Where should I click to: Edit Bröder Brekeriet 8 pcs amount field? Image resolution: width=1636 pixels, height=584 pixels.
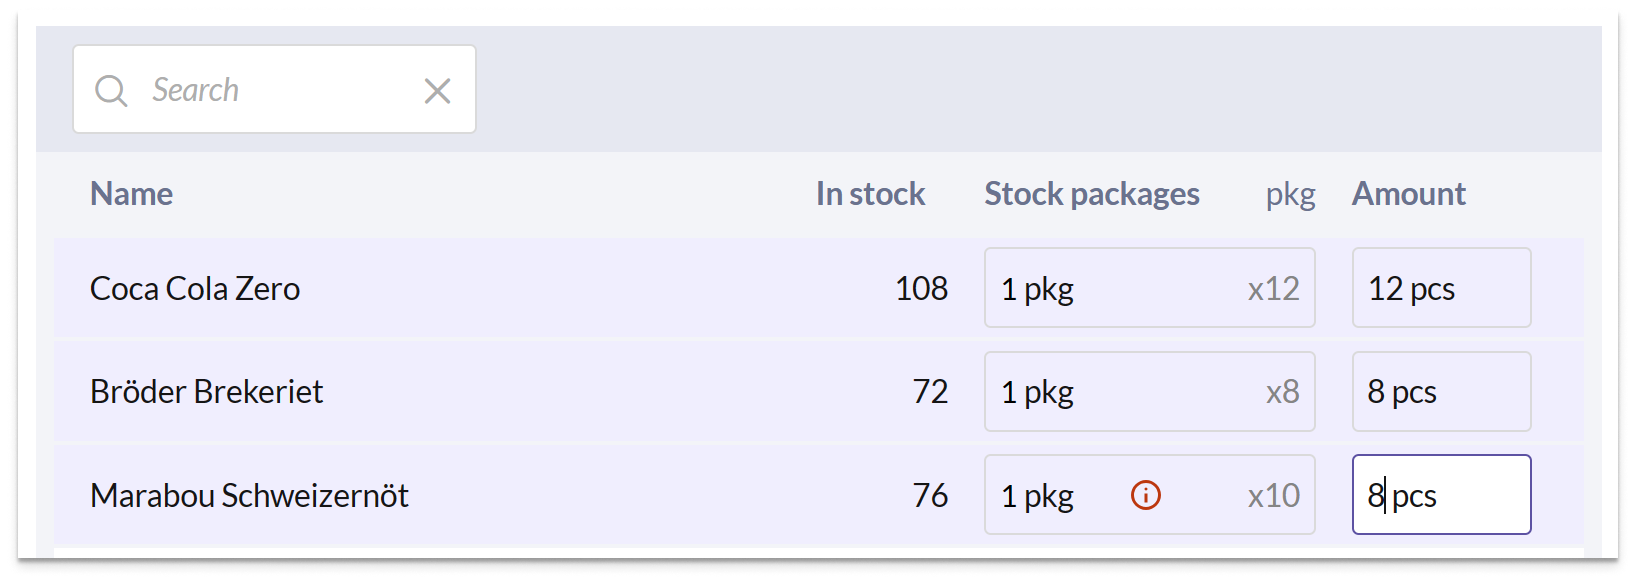tap(1442, 392)
